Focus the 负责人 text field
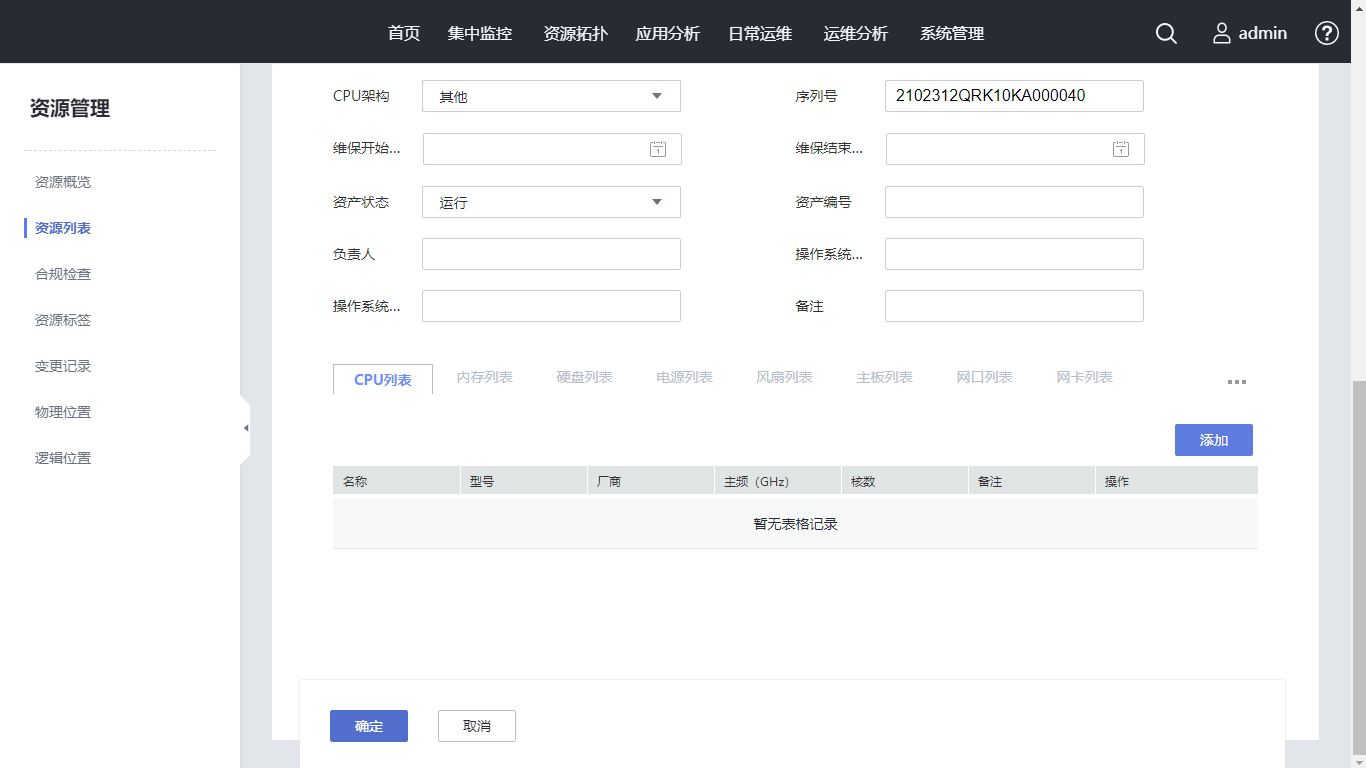The height and width of the screenshot is (768, 1366). tap(551, 254)
